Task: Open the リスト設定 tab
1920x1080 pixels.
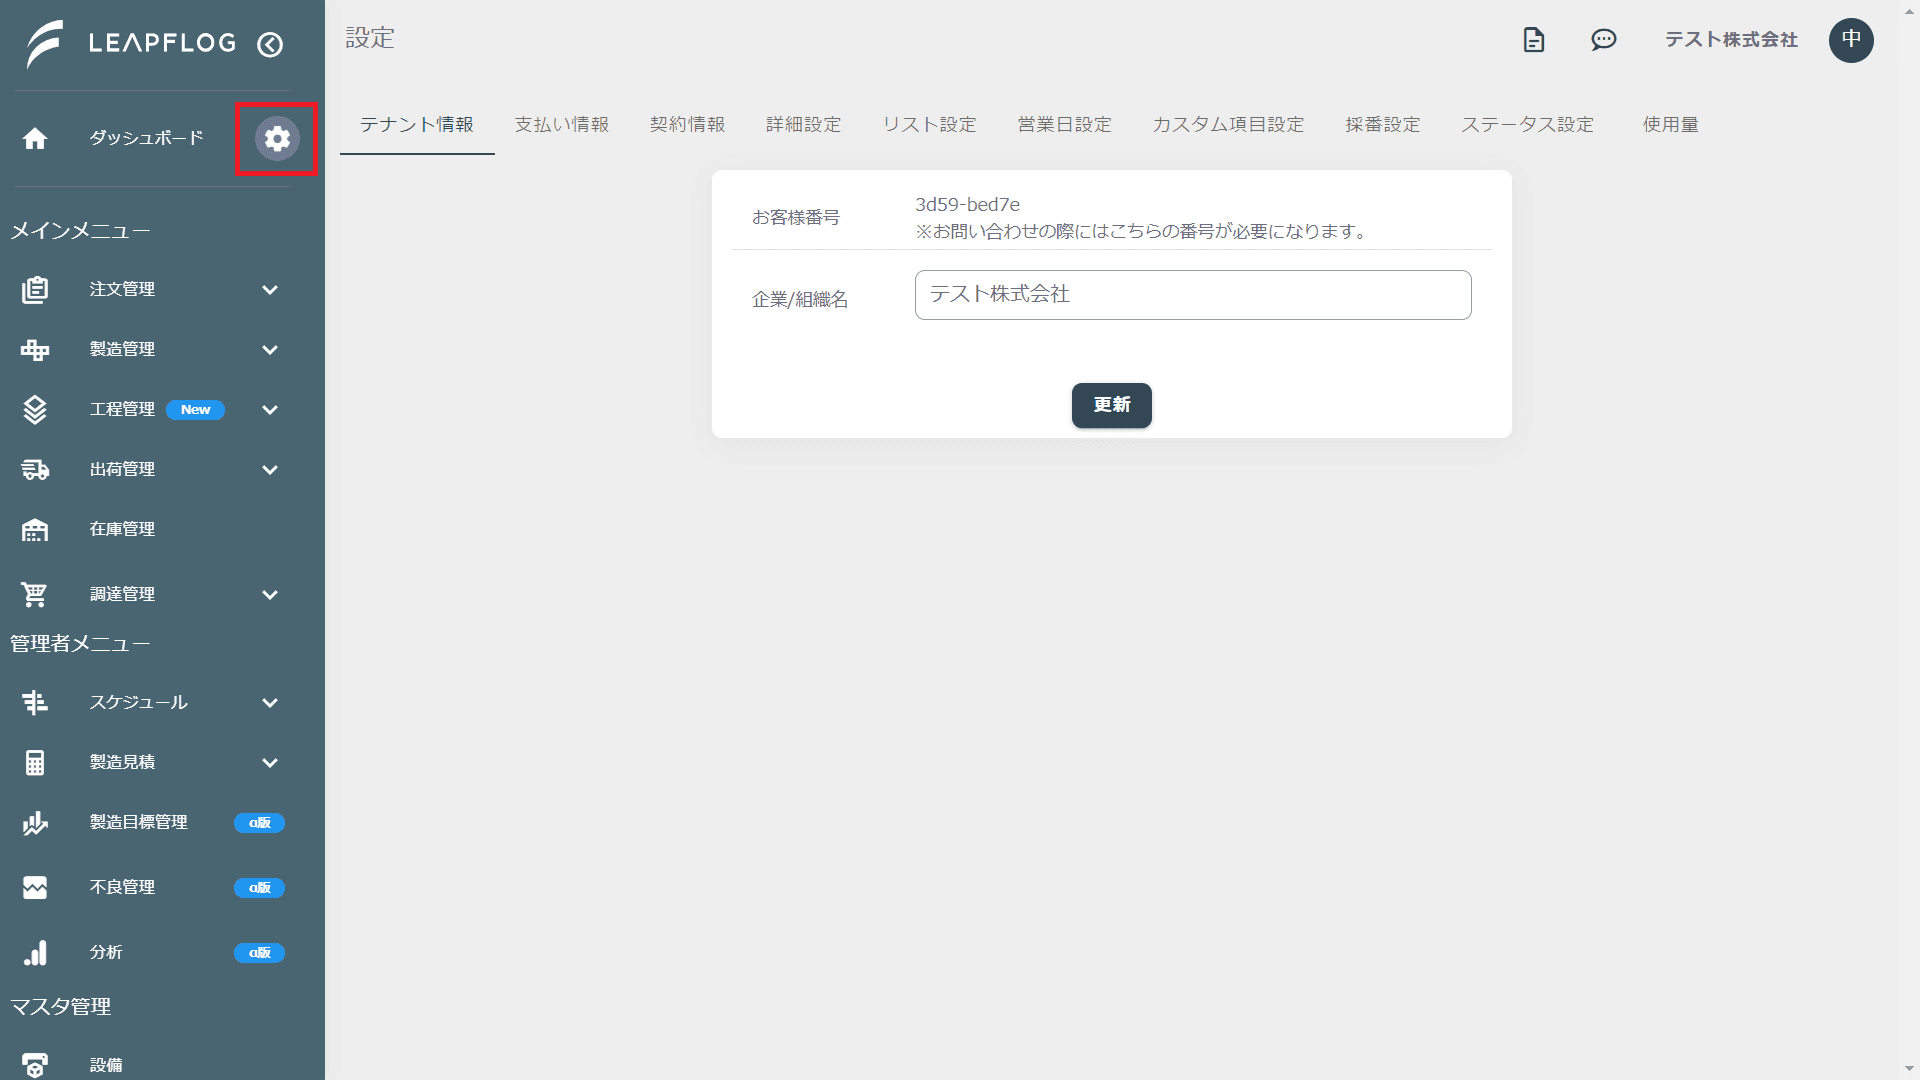Action: [x=929, y=125]
